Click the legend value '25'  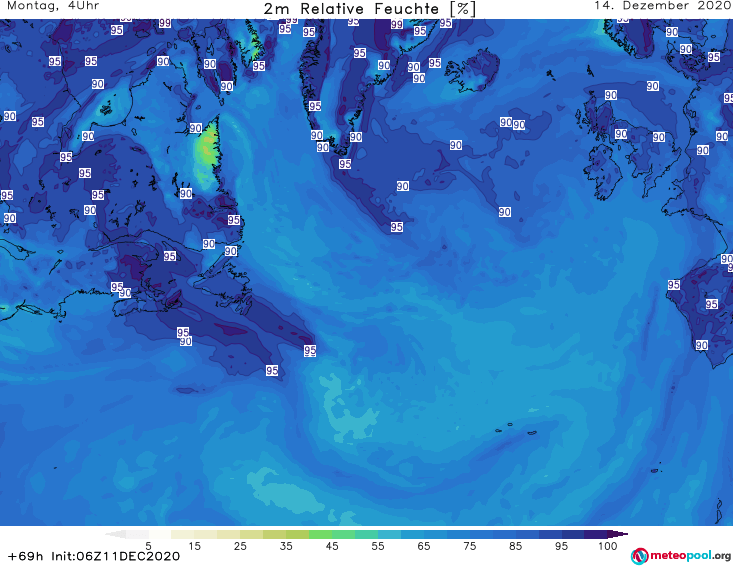point(240,546)
